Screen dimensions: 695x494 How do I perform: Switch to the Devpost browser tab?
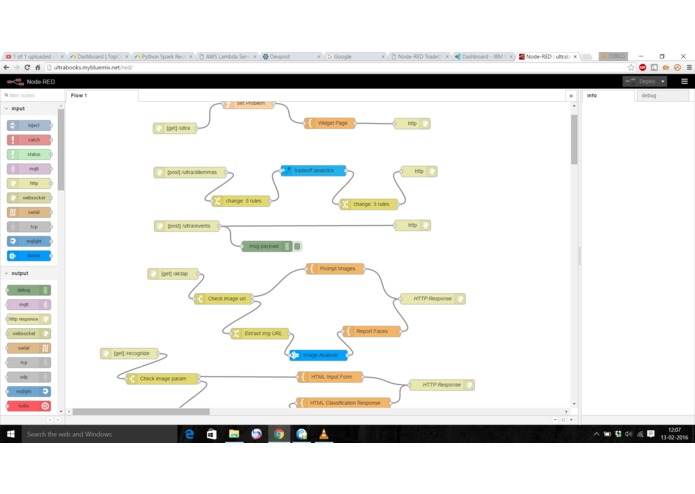click(291, 57)
